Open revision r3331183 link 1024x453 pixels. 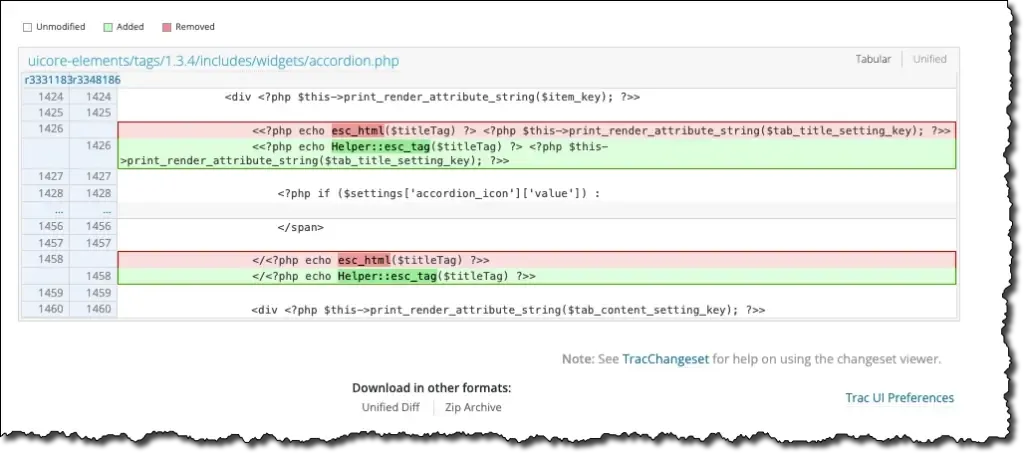click(48, 80)
